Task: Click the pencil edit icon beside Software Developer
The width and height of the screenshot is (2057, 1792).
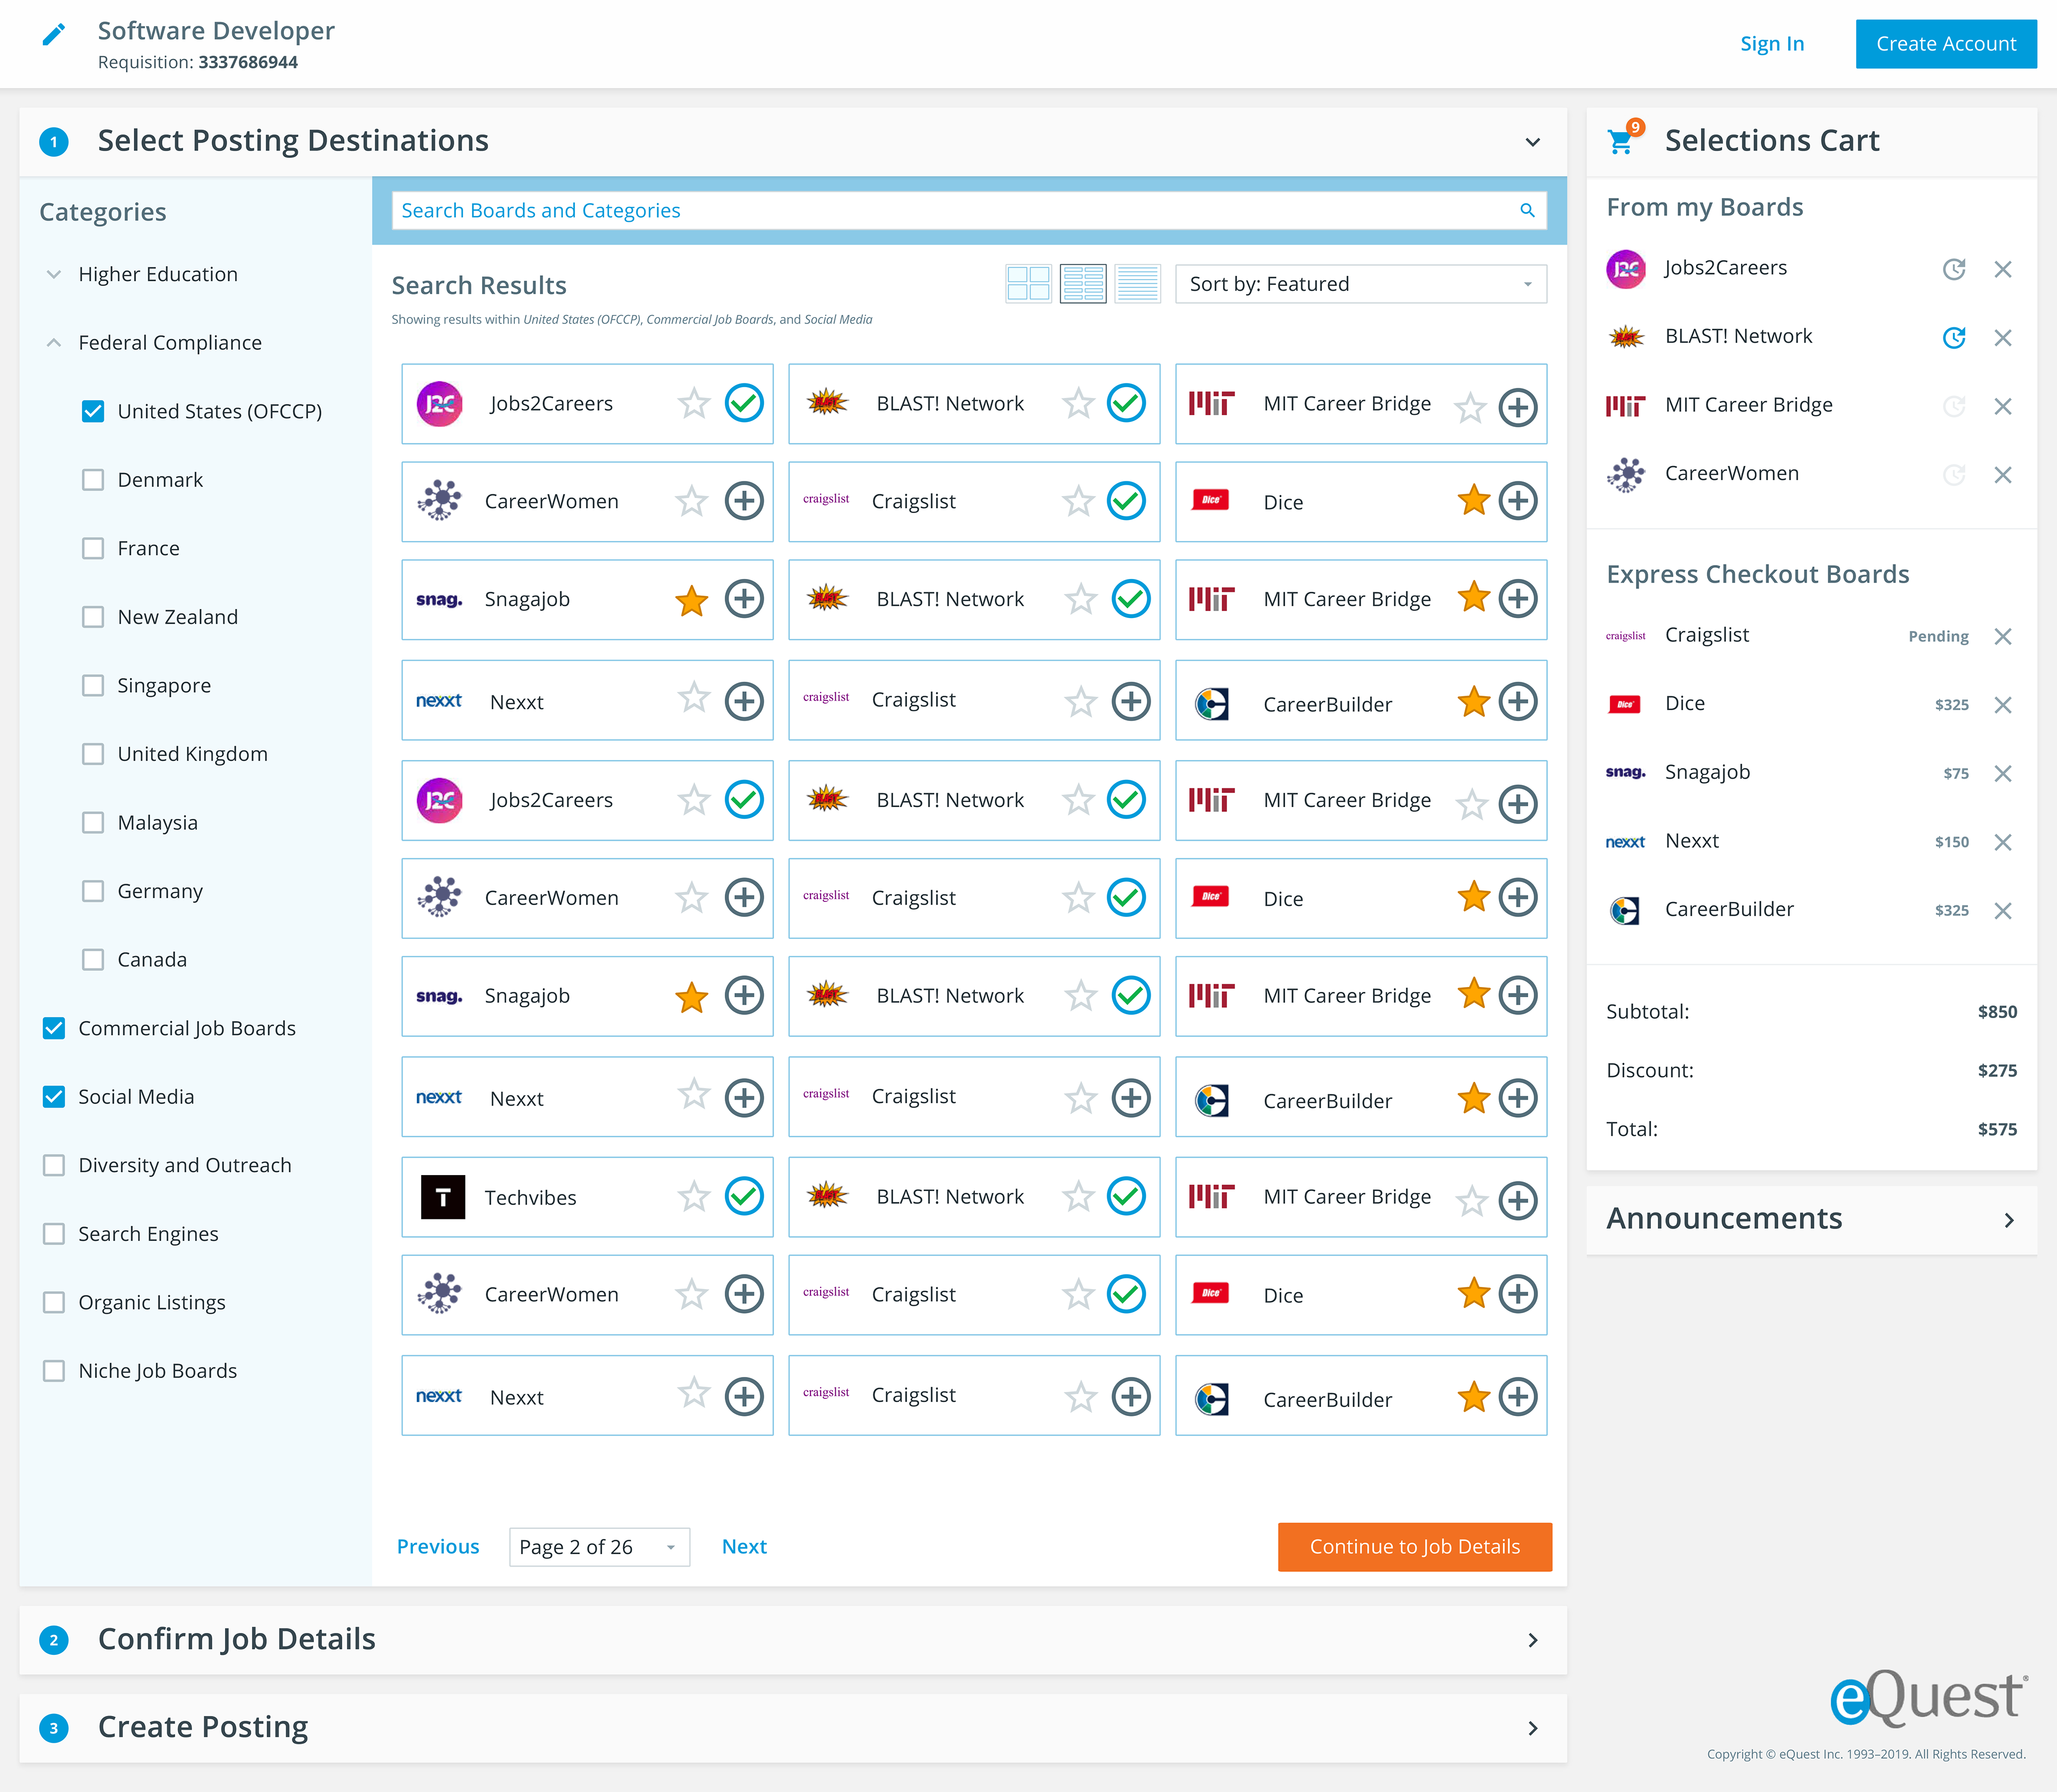Action: 54,35
